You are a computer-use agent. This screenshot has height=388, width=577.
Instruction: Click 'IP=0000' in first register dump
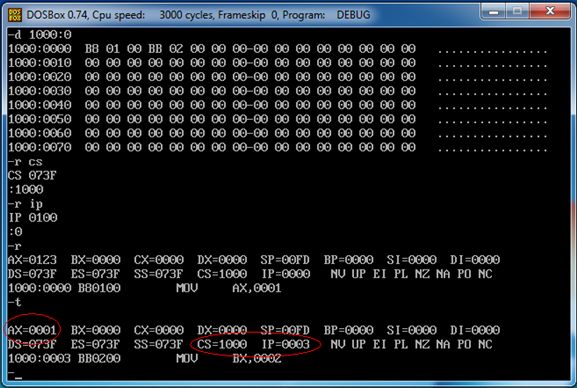(x=286, y=274)
